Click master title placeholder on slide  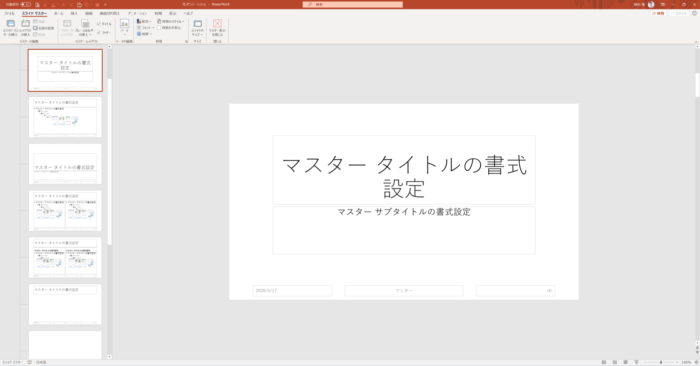[404, 170]
